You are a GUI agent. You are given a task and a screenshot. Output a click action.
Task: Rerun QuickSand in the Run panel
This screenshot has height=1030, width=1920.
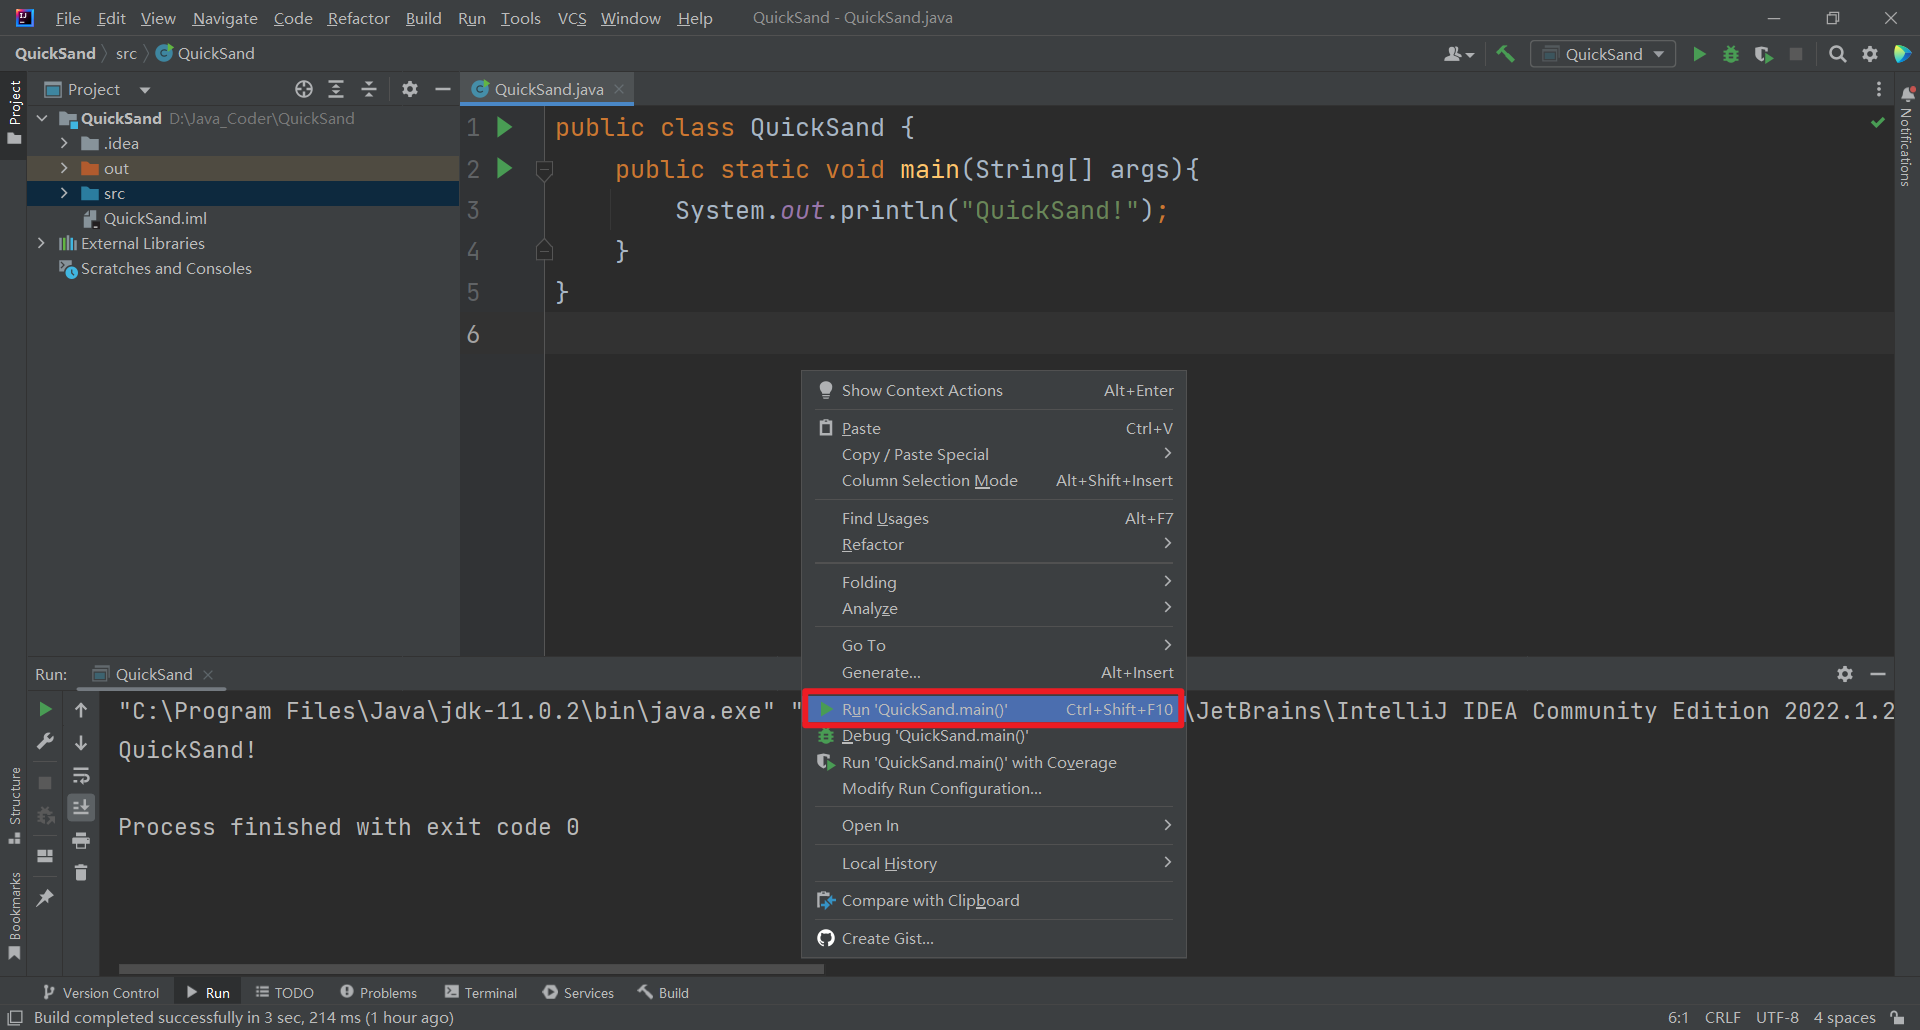(45, 709)
